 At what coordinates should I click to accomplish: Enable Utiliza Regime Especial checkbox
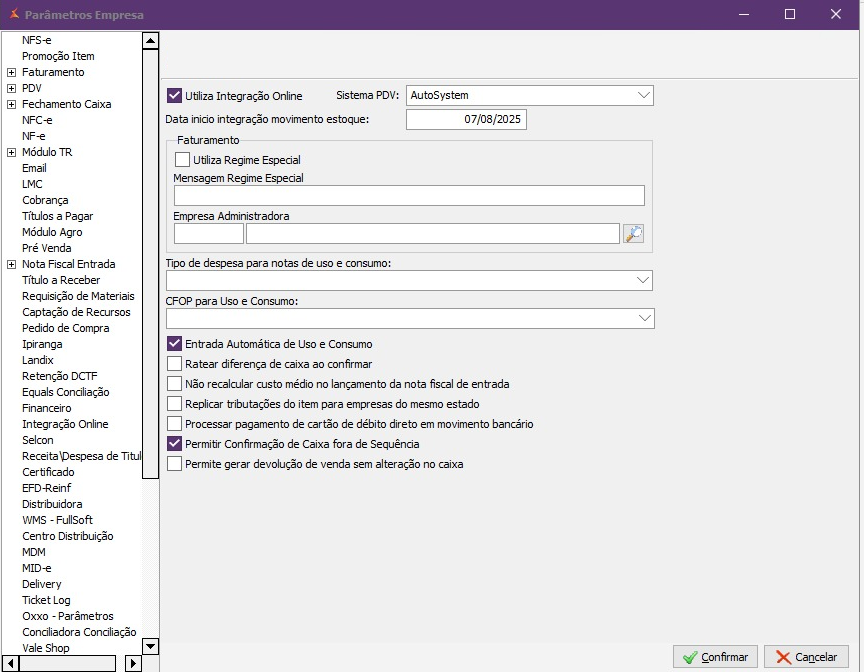[x=182, y=160]
